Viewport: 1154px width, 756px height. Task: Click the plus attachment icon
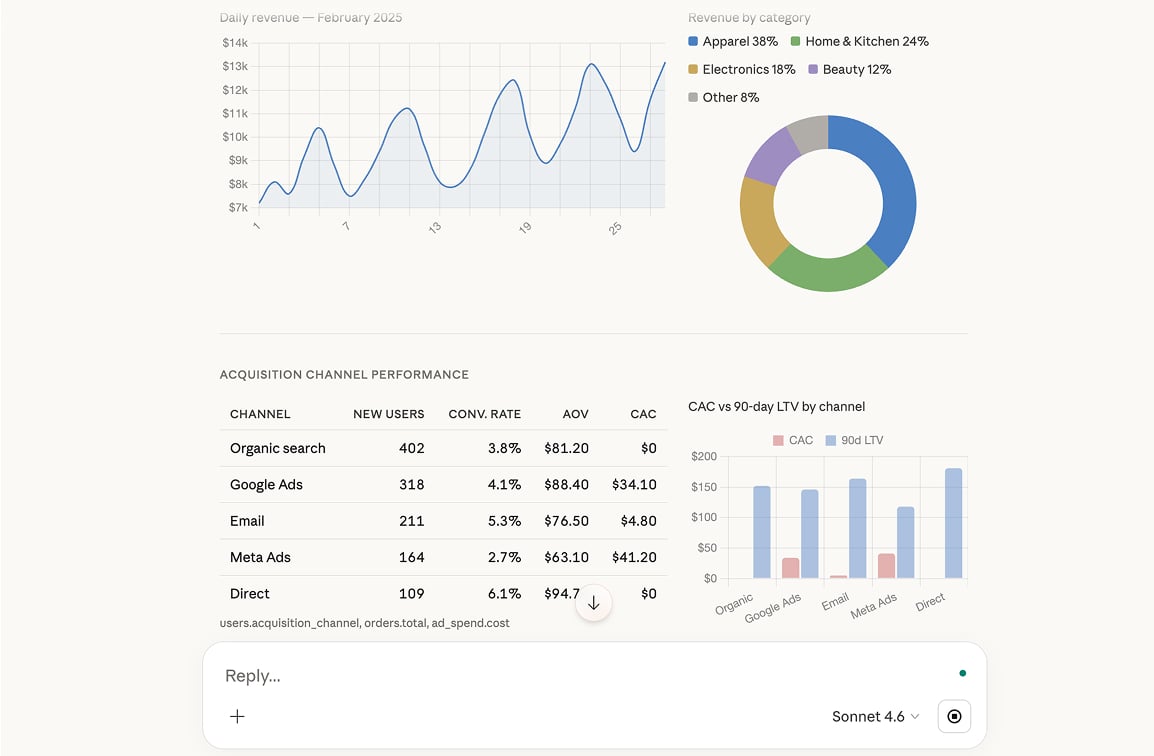pos(237,716)
